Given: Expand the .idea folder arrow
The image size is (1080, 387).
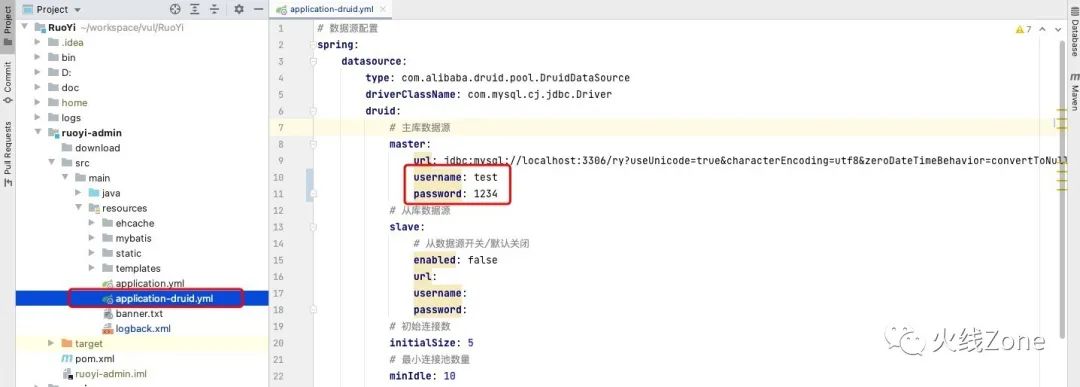Looking at the screenshot, I should (38, 43).
